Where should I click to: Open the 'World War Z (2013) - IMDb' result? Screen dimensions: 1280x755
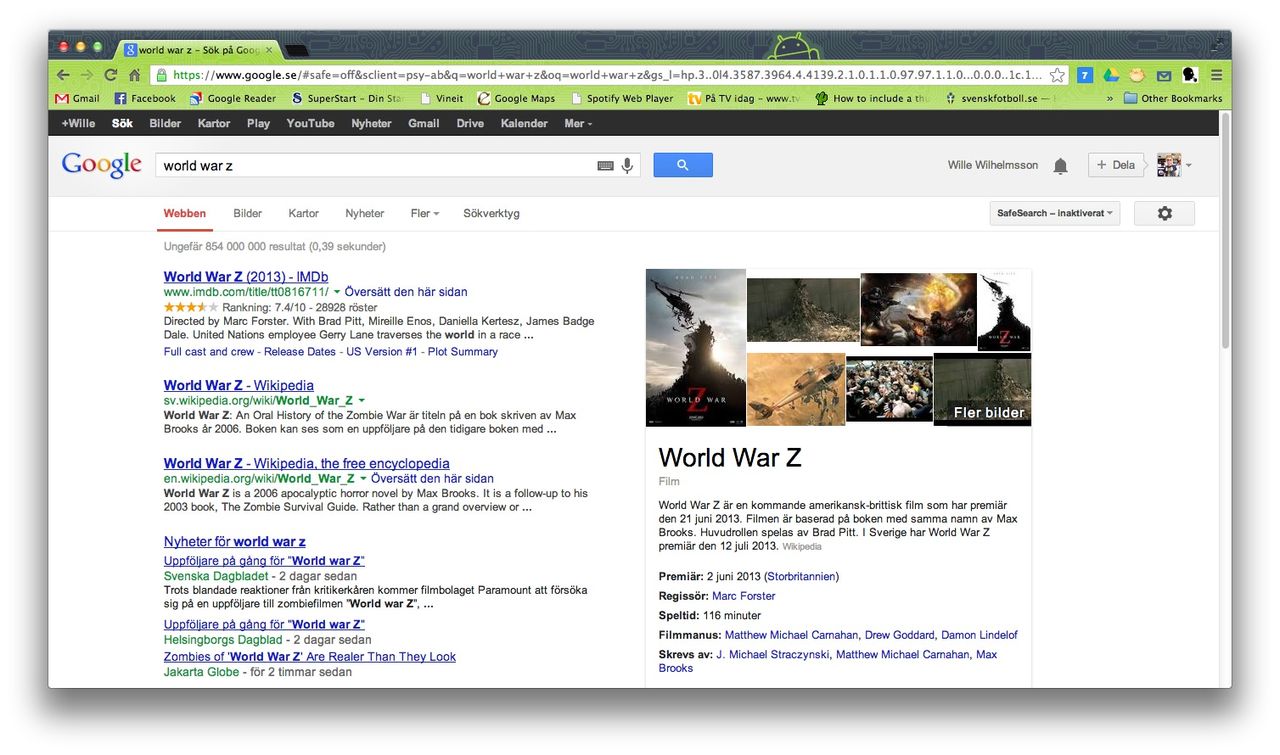tap(246, 277)
